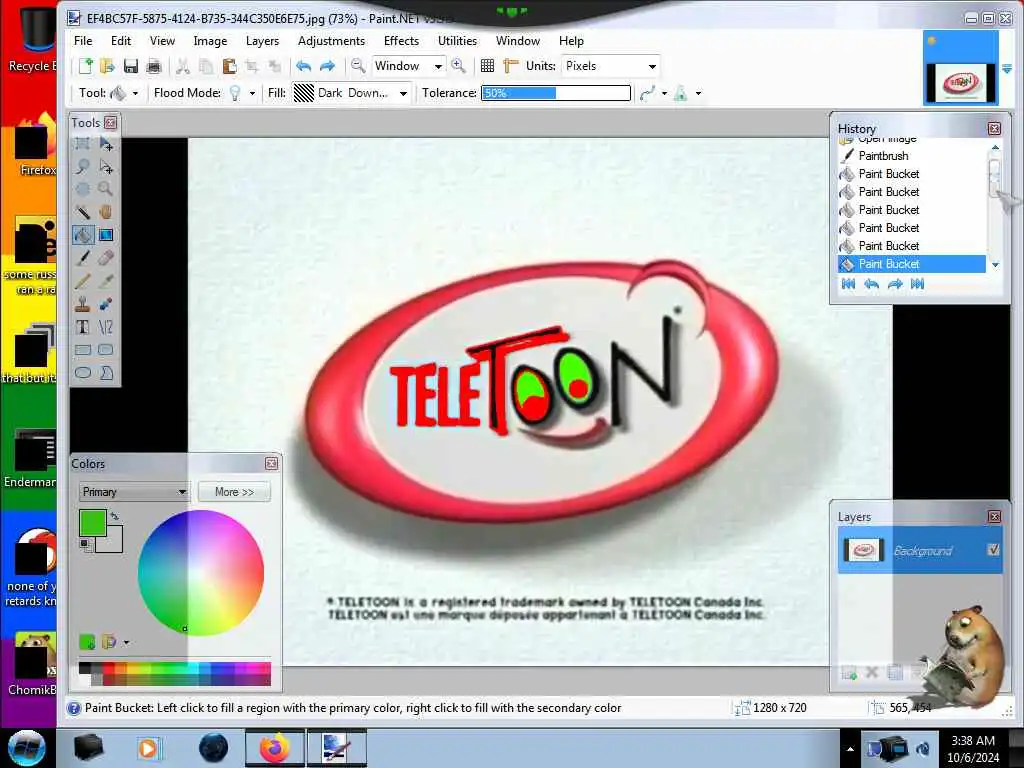Select the Lasso Select tool
The image size is (1024, 768).
pyautogui.click(x=82, y=167)
